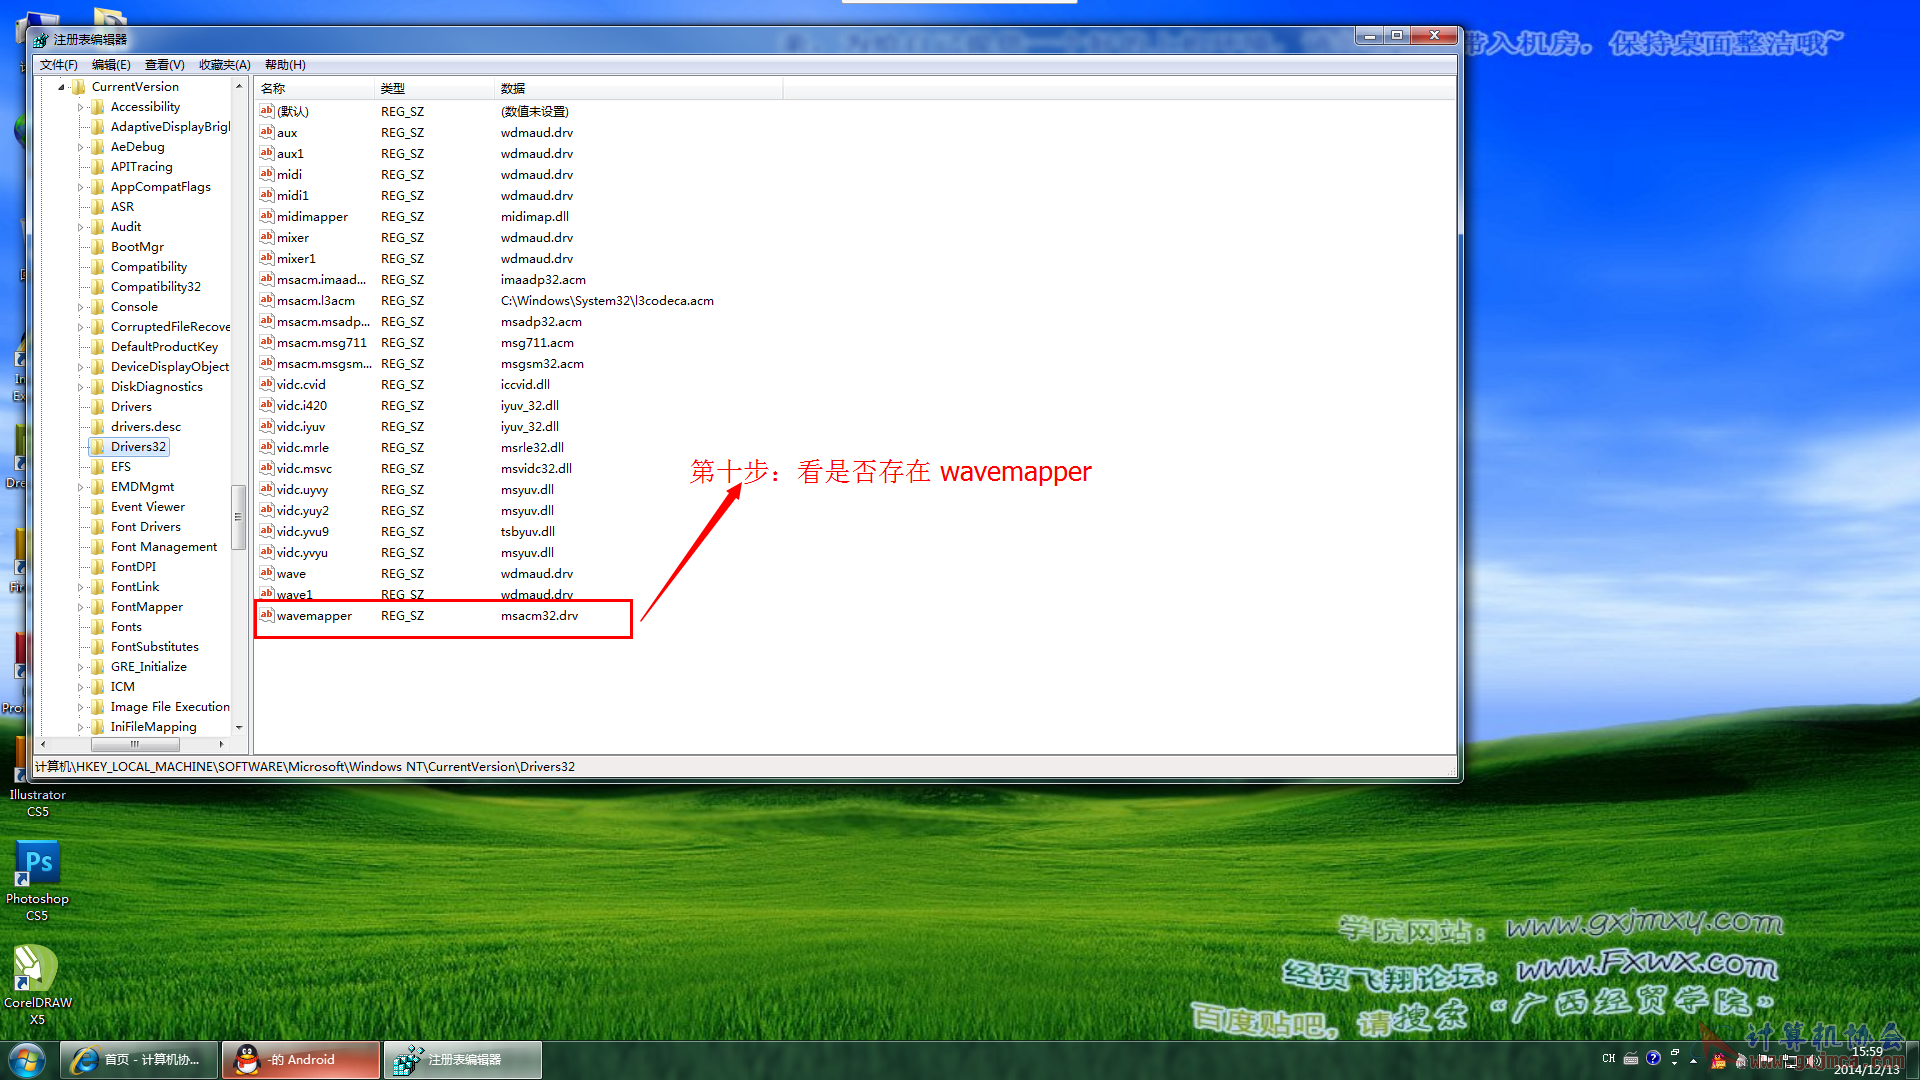This screenshot has height=1080, width=1920.
Task: Select the Event Viewer tree key
Action: pos(148,507)
